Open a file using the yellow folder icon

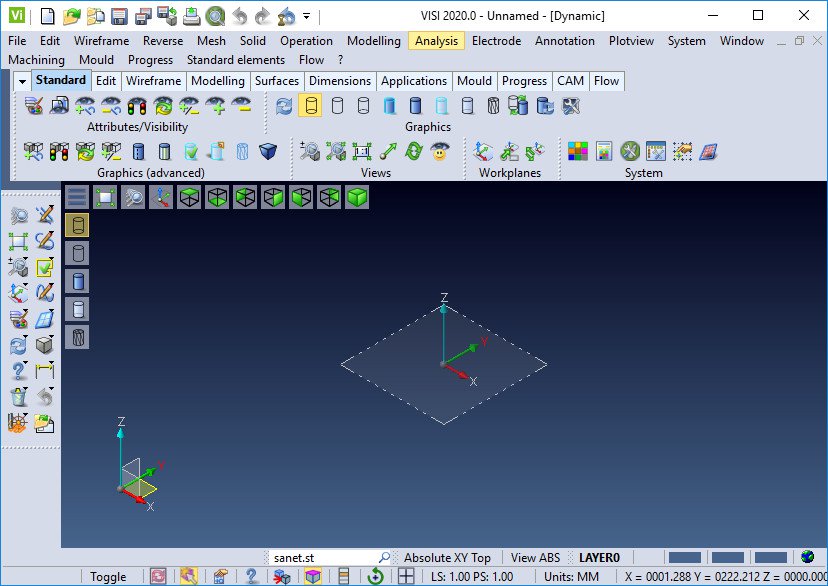point(71,16)
